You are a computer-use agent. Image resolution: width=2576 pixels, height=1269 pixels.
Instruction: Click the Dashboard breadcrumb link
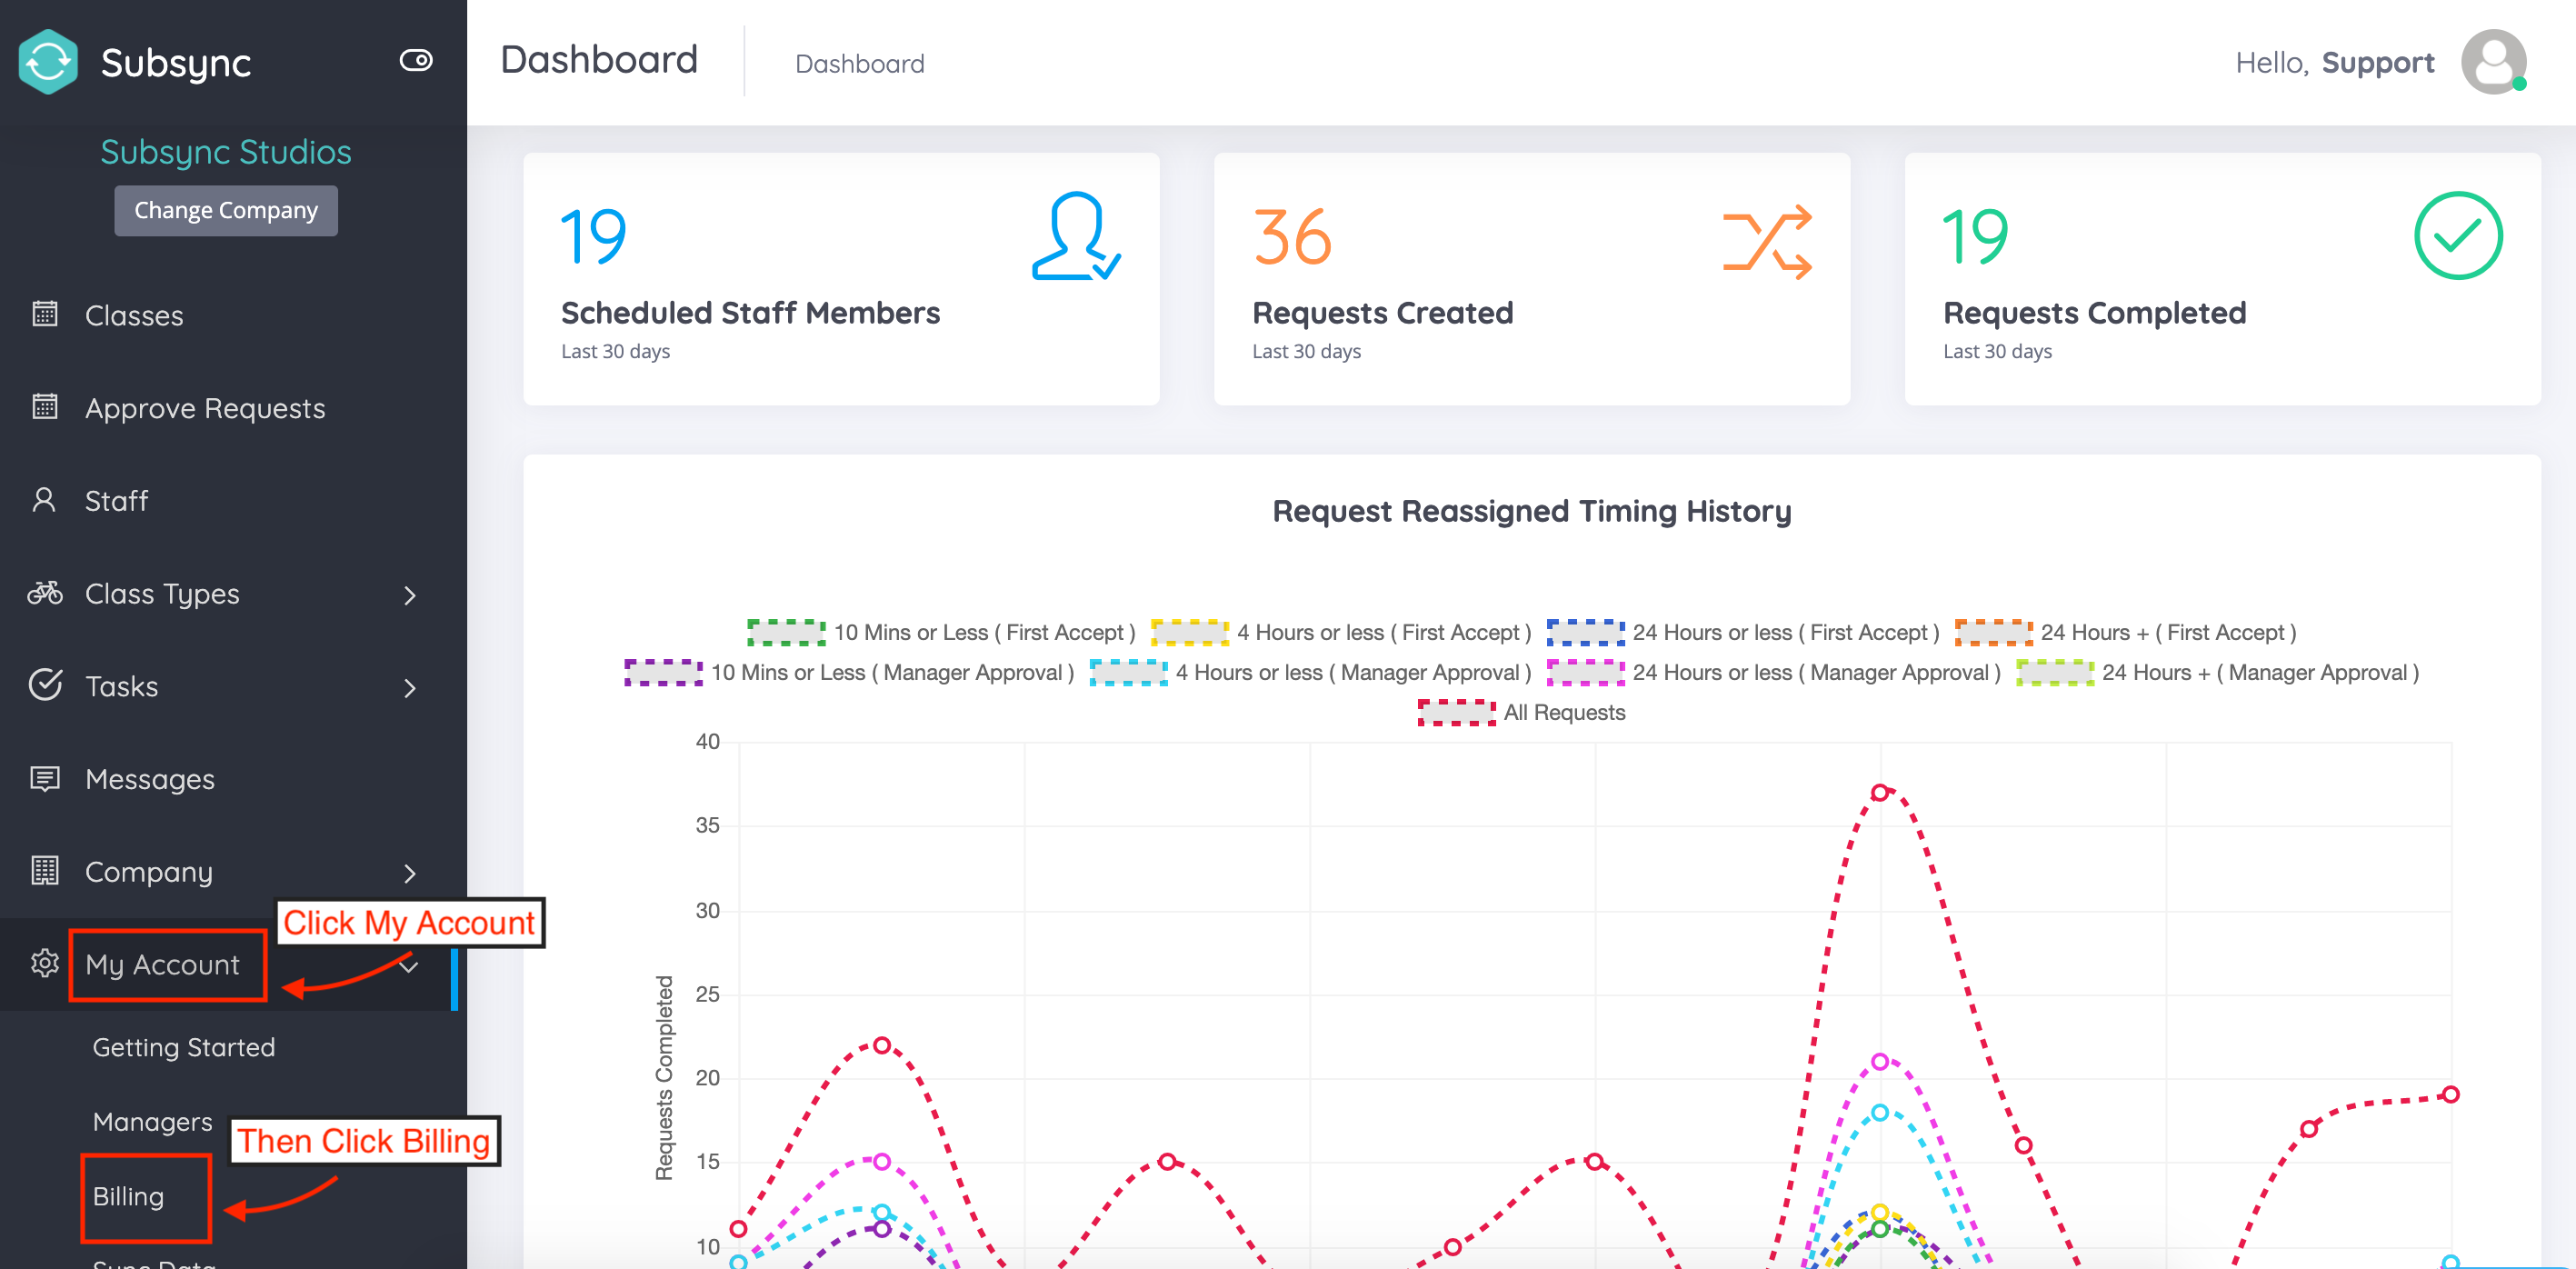pos(859,64)
